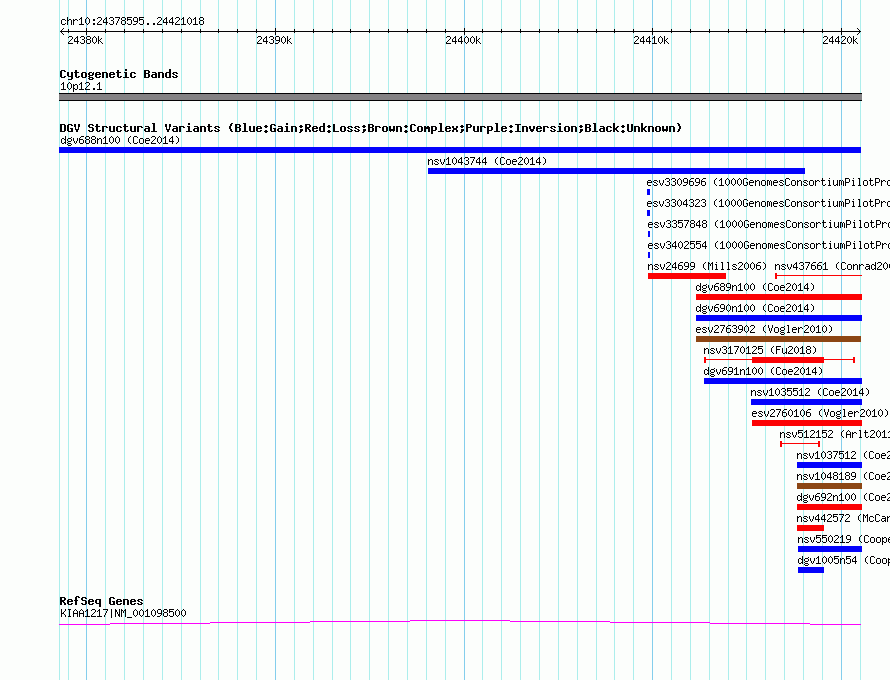Click the thin red nsv512152 interval line

click(800, 444)
